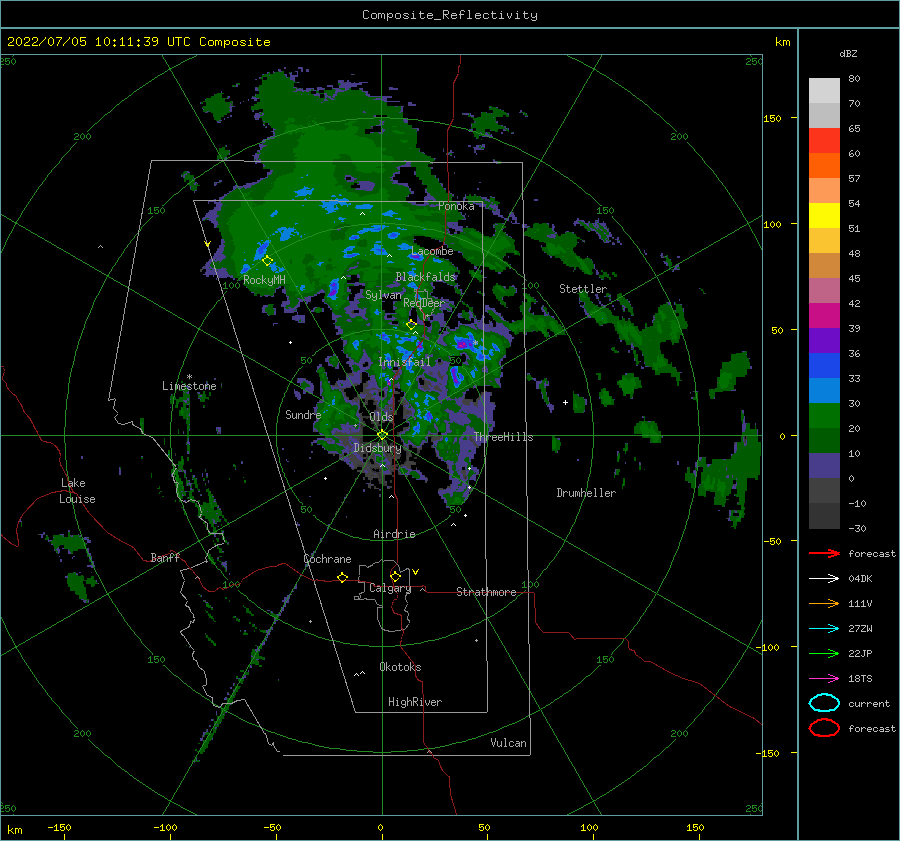
Task: Click the dBZ legend heading
Action: pos(848,54)
